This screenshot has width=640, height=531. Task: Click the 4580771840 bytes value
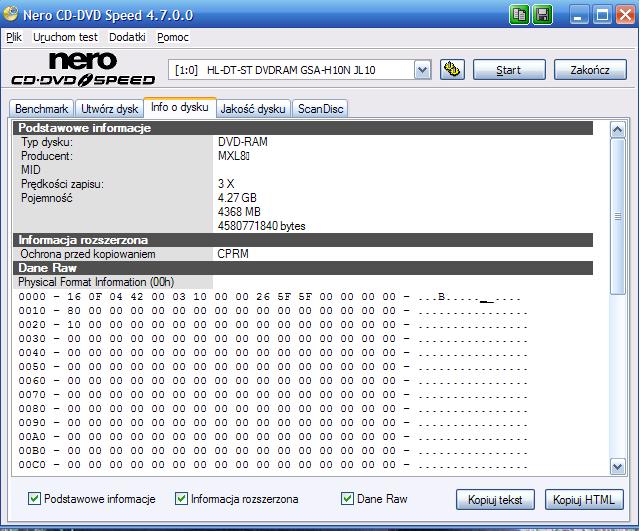tap(262, 226)
